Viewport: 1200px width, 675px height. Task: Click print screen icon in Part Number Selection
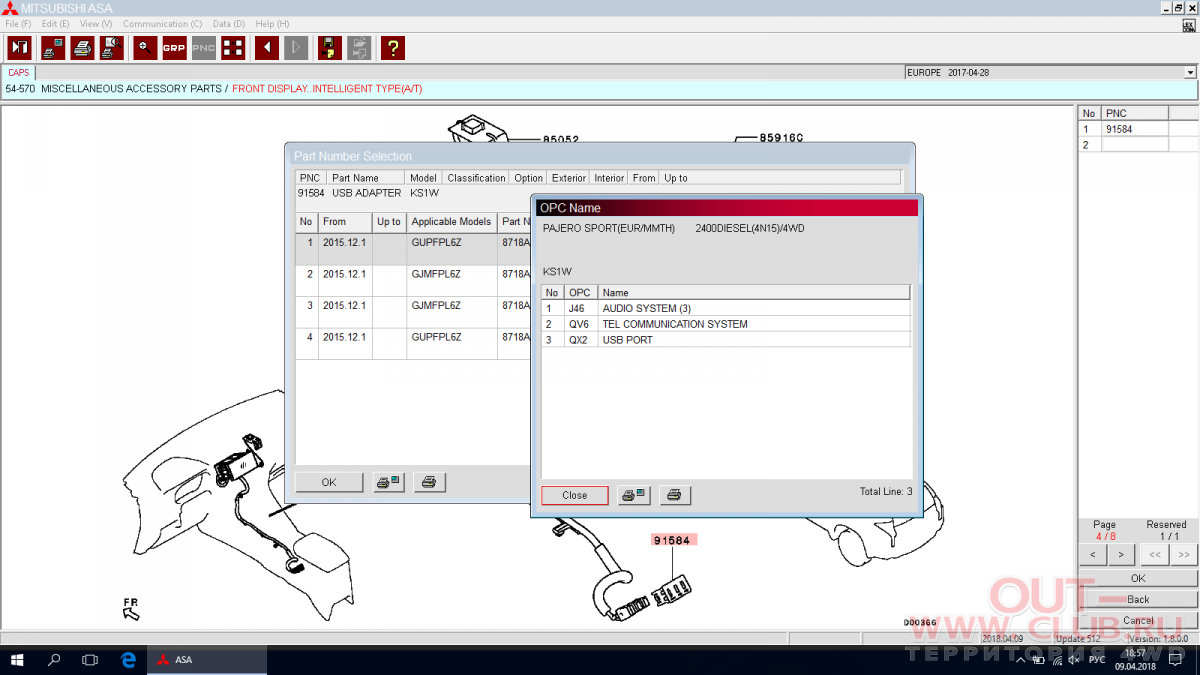[388, 482]
